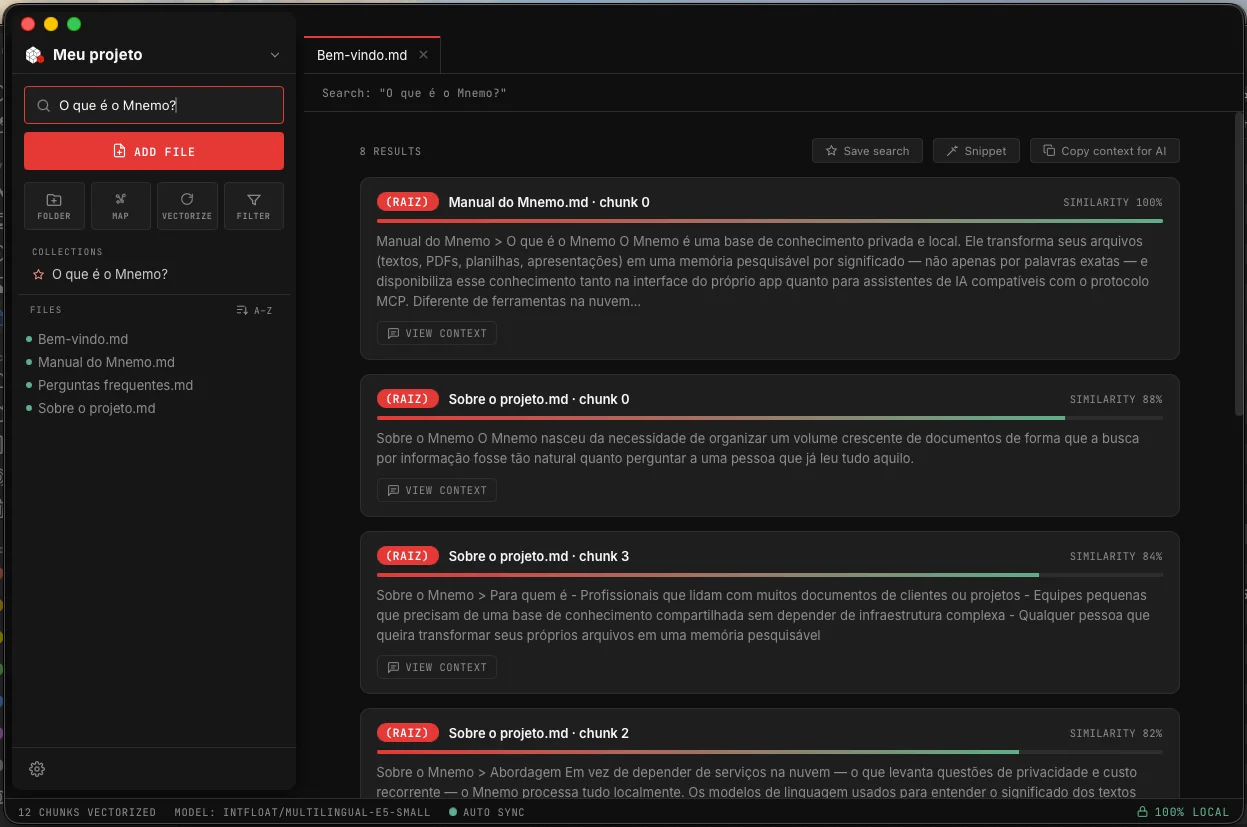View context for Sobre o projeto.md chunk 0
This screenshot has height=827, width=1247.
point(437,490)
